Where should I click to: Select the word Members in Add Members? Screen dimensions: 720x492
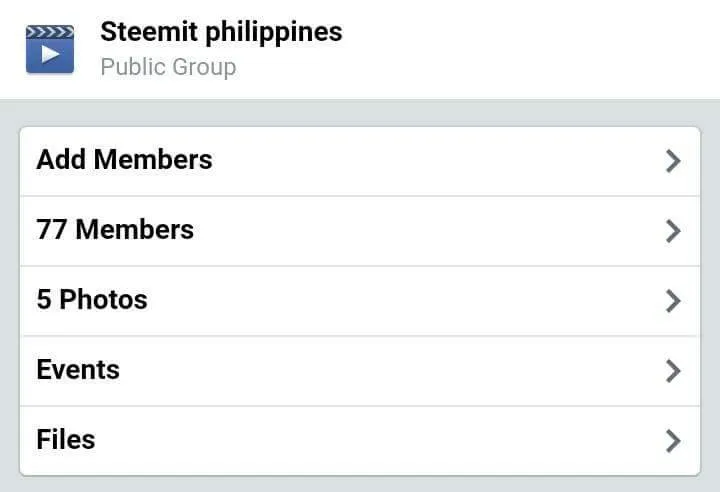pos(153,160)
